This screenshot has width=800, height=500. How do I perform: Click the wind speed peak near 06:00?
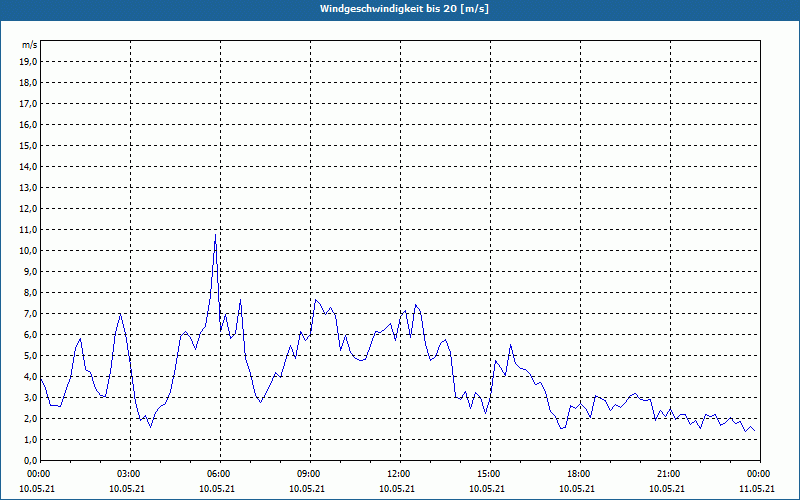215,235
